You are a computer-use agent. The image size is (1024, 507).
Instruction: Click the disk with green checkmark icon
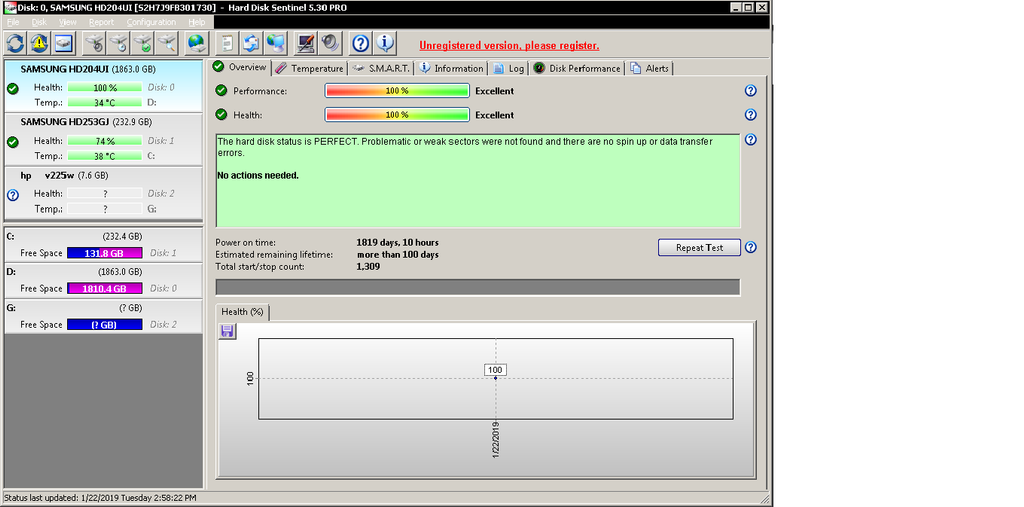tap(144, 44)
